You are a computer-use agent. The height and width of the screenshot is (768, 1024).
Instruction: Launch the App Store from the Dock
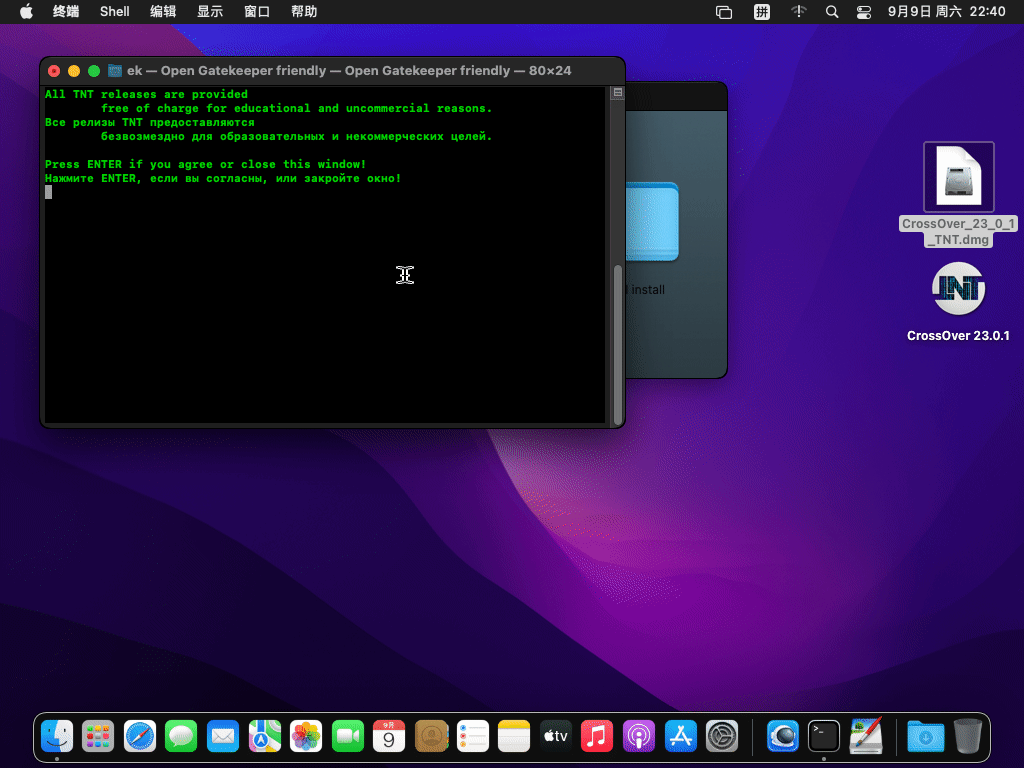(x=680, y=737)
